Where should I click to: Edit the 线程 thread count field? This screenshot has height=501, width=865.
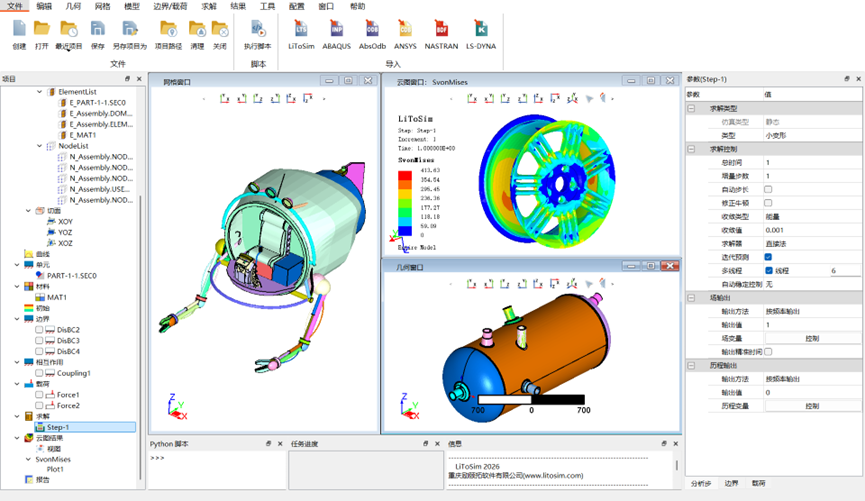click(x=845, y=270)
